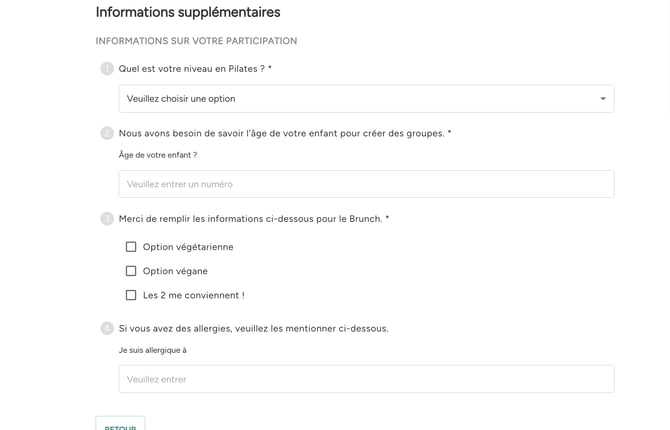Click the Brunch information question text

(x=254, y=219)
